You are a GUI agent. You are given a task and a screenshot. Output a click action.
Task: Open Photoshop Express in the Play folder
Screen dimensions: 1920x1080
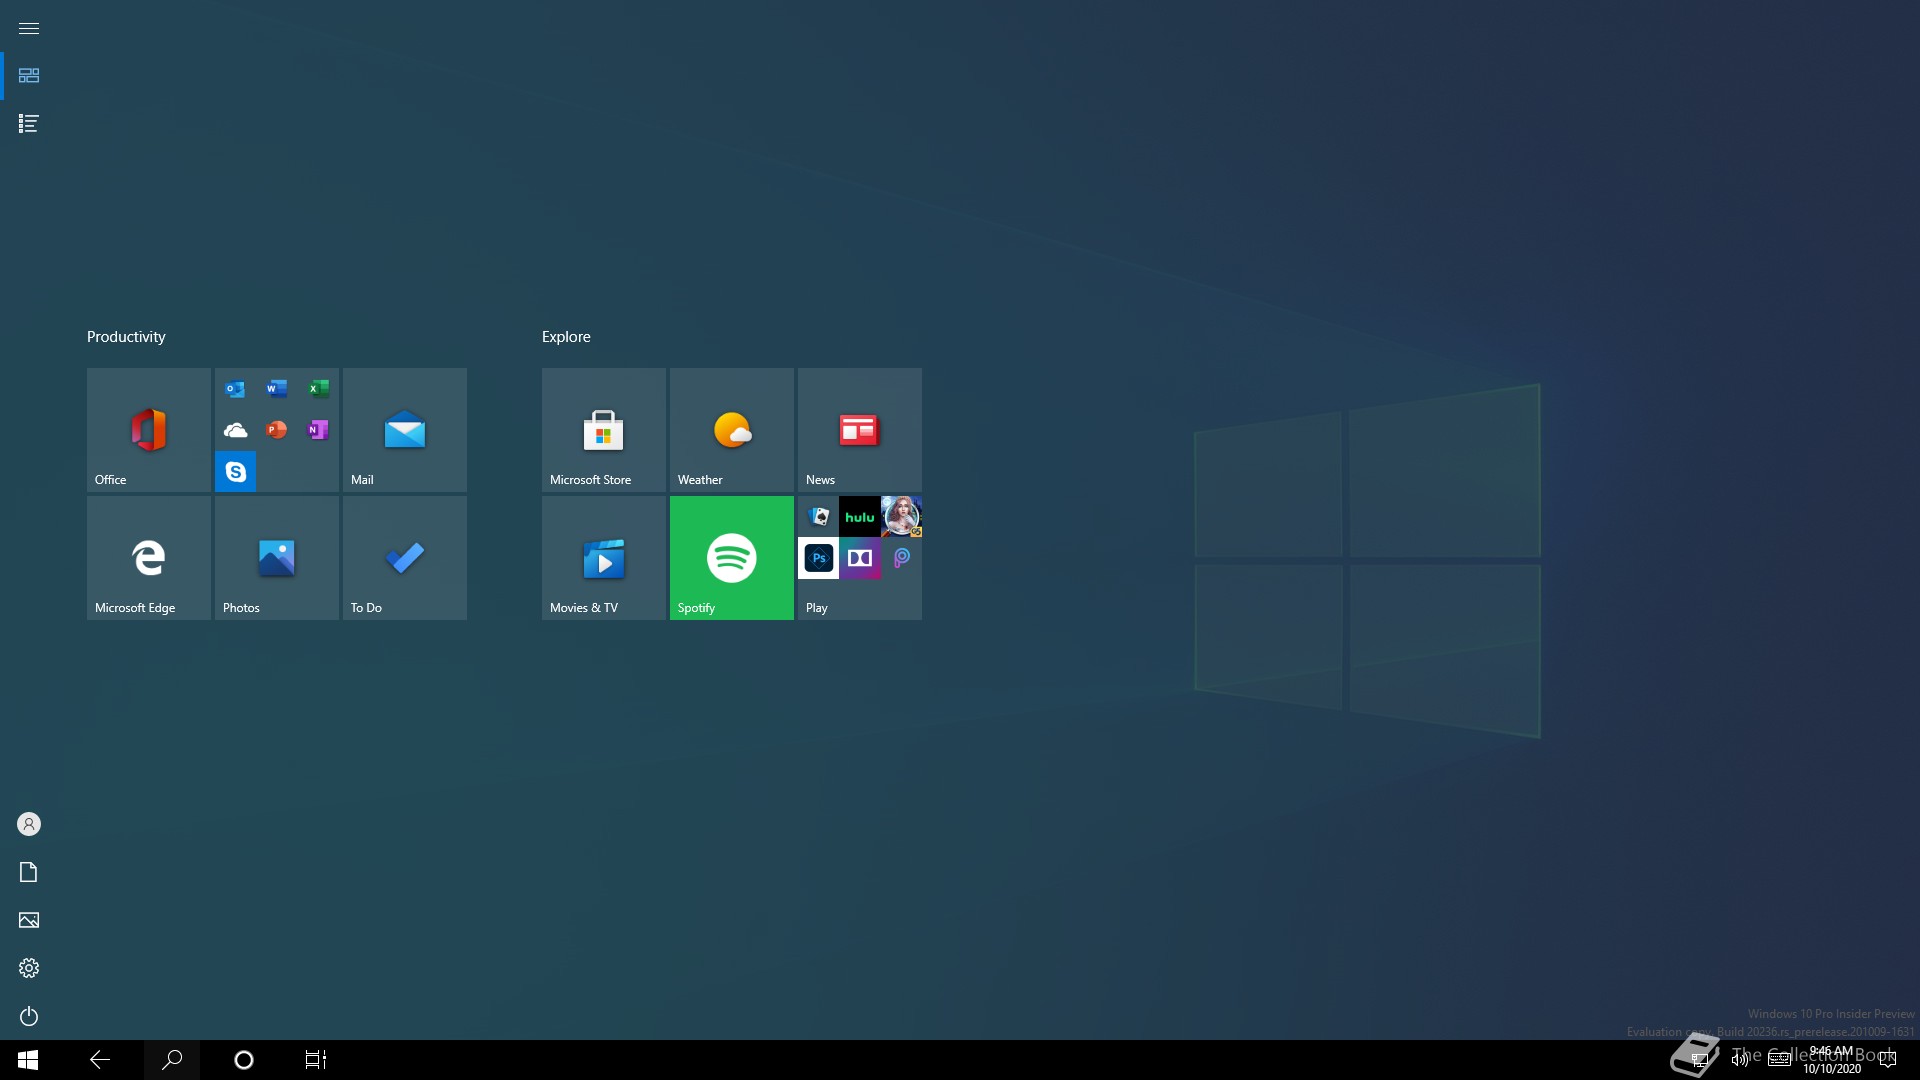point(818,558)
